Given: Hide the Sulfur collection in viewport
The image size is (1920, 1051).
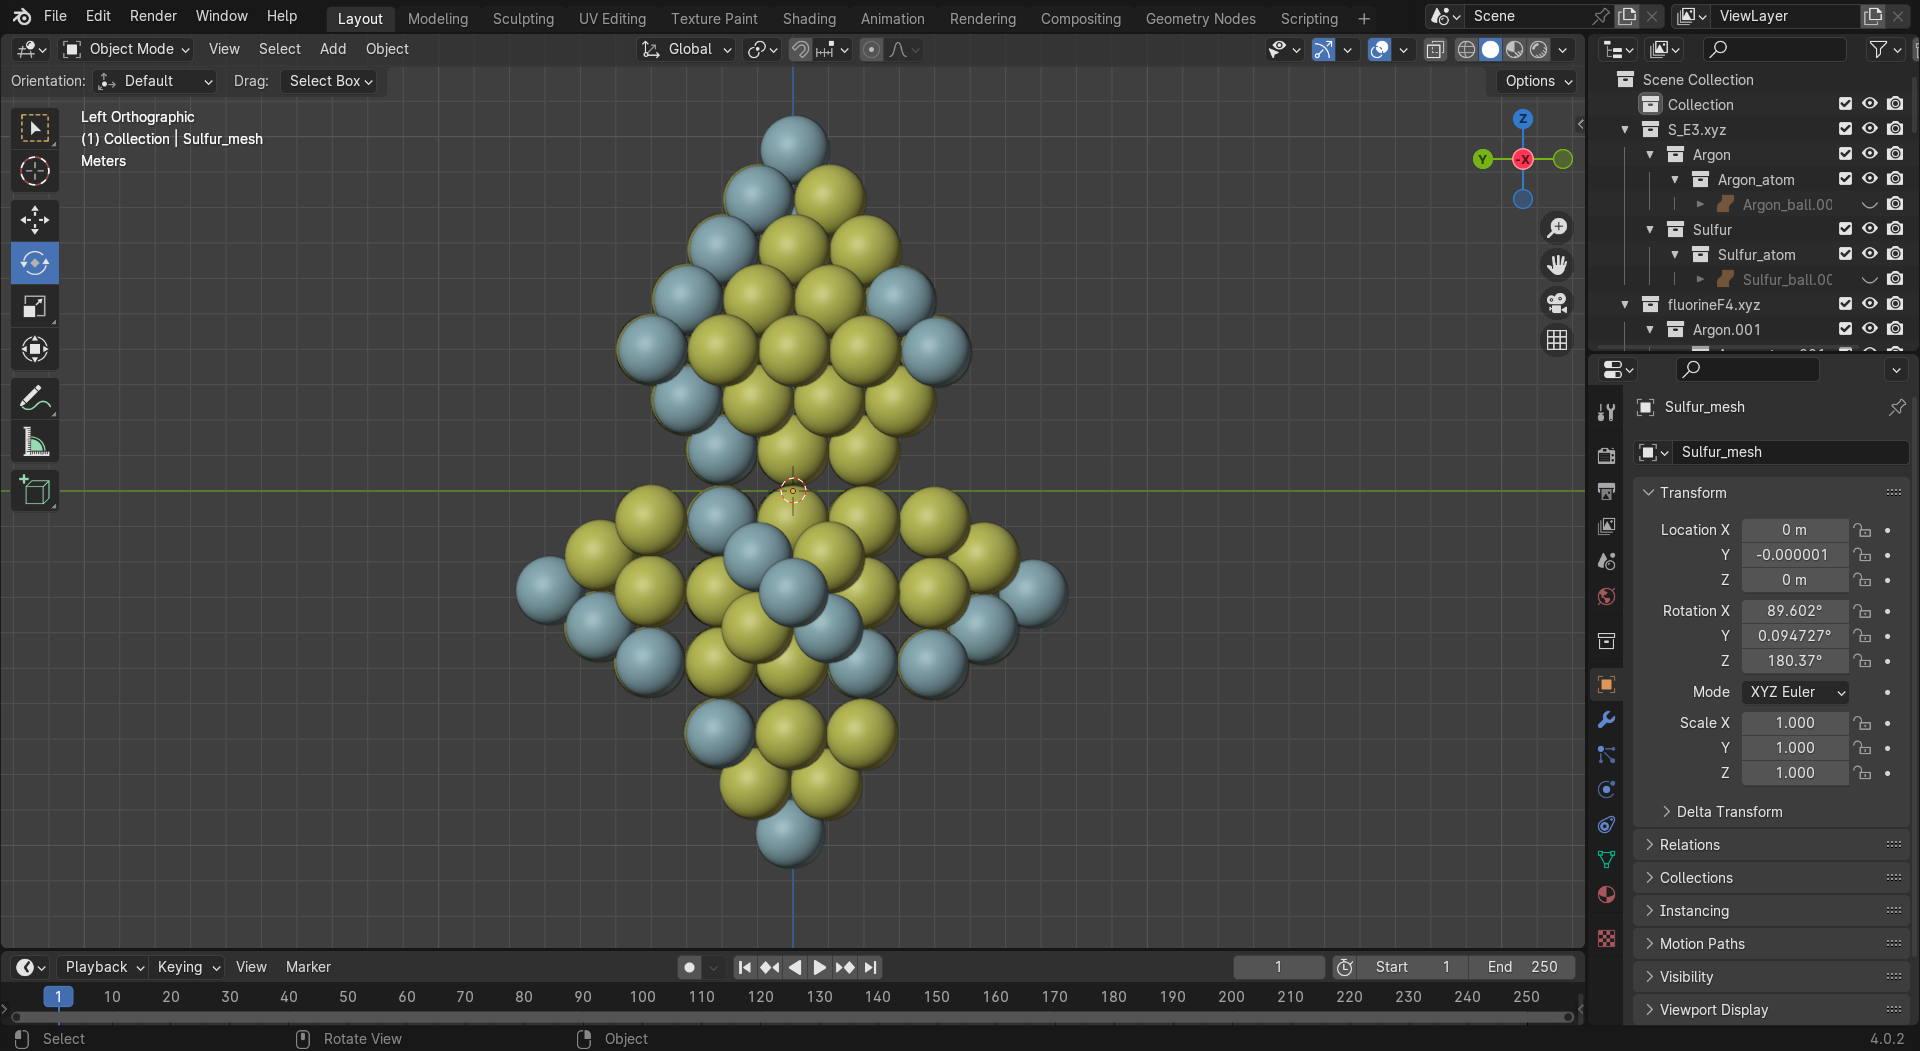Looking at the screenshot, I should [x=1869, y=229].
